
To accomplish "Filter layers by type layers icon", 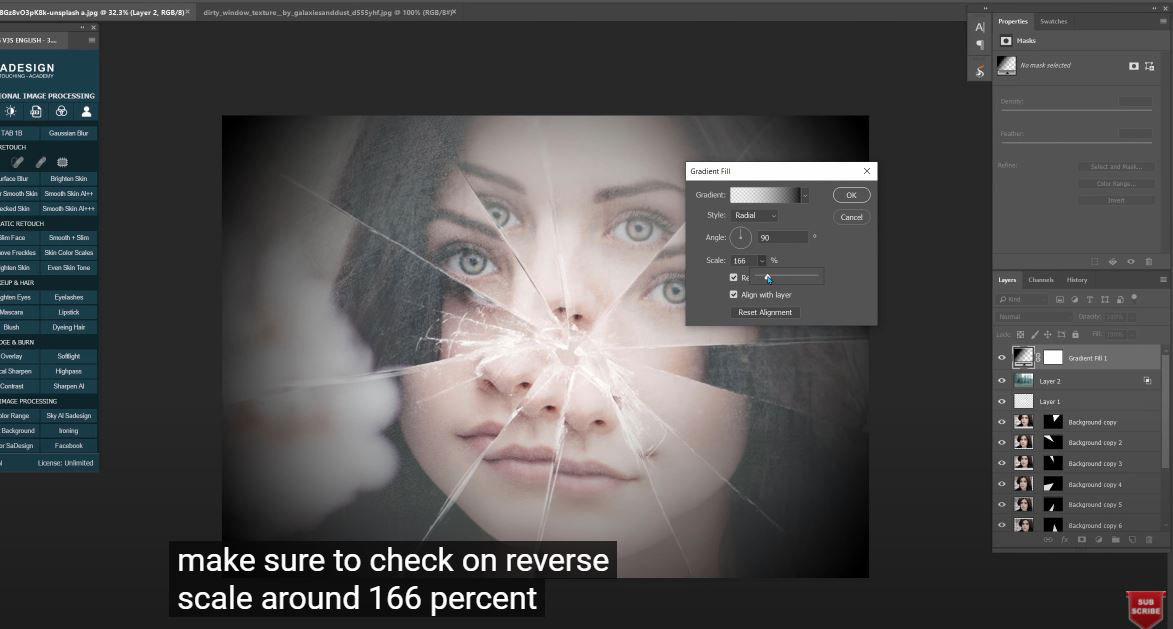I will click(1090, 299).
